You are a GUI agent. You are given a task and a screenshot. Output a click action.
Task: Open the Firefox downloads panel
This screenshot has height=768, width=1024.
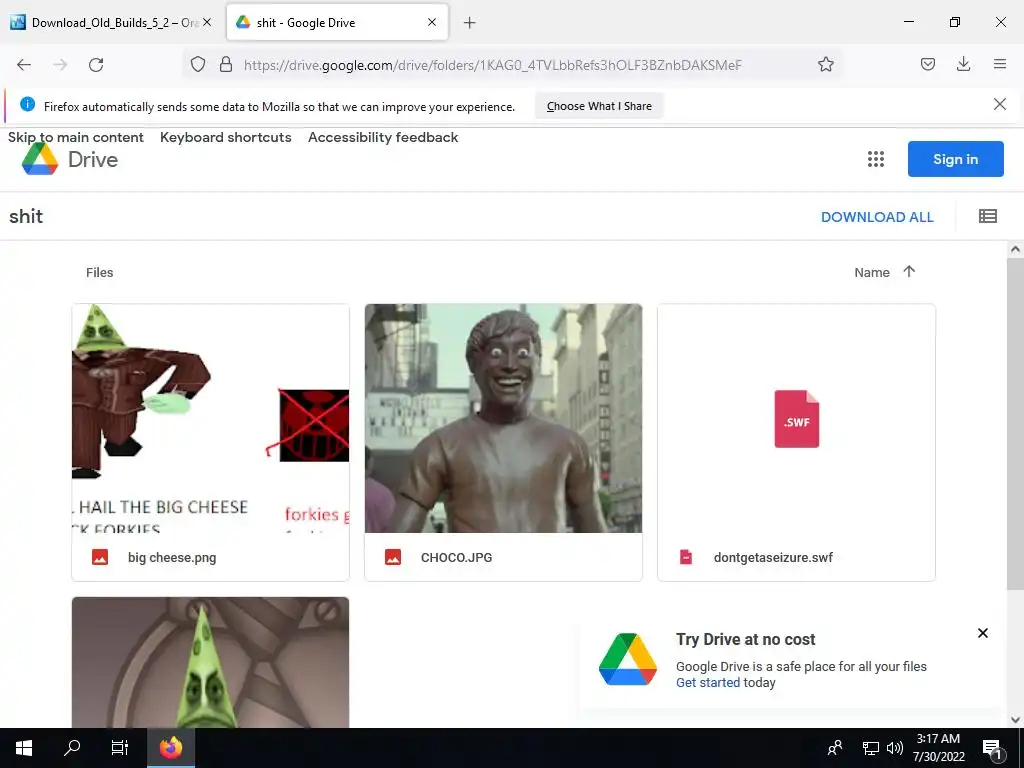click(963, 64)
